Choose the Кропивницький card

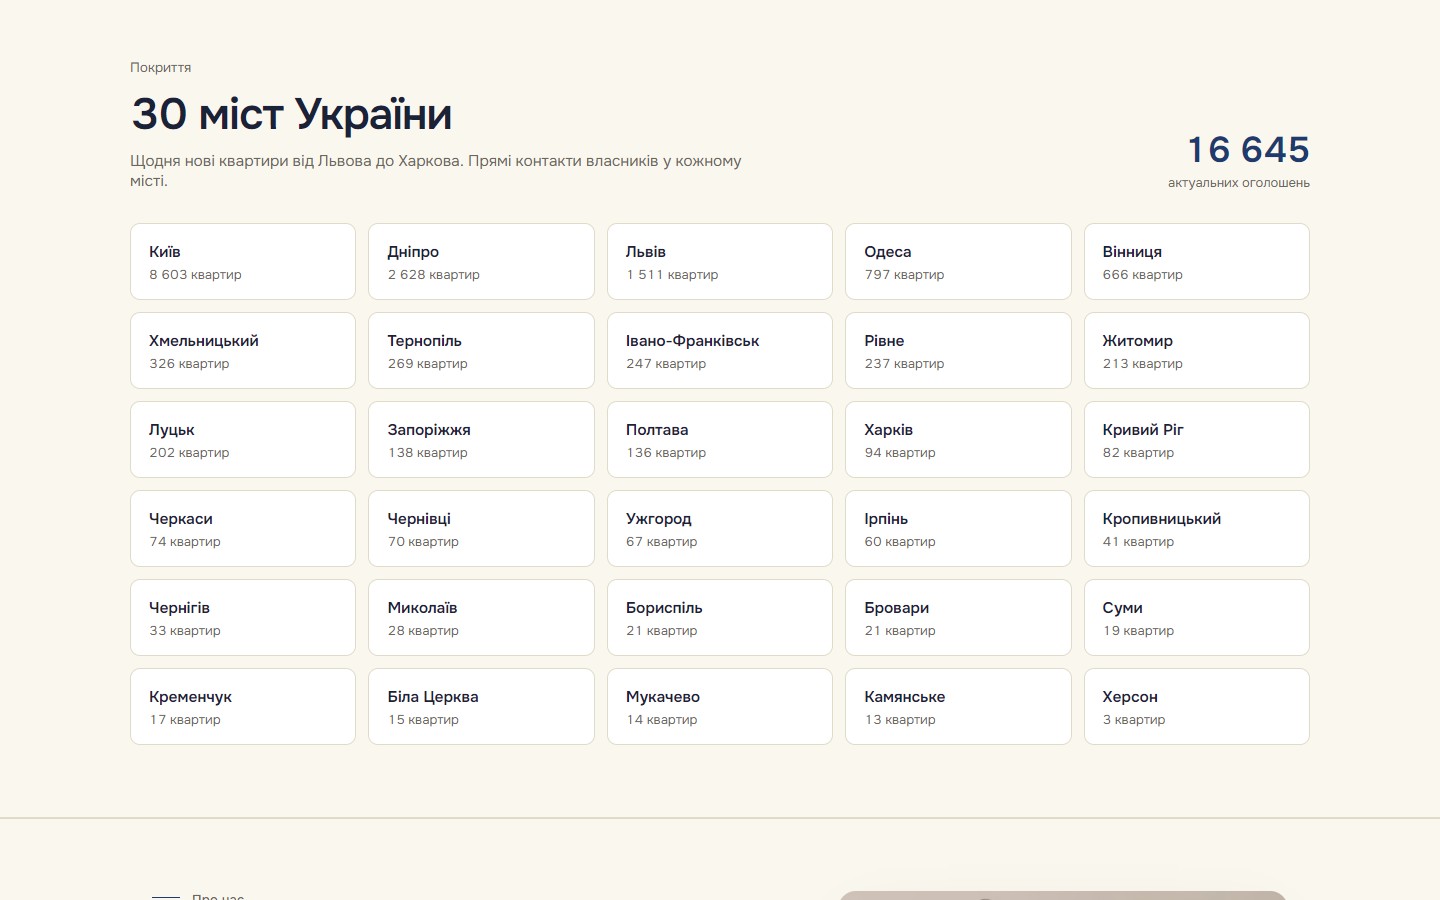pyautogui.click(x=1197, y=528)
